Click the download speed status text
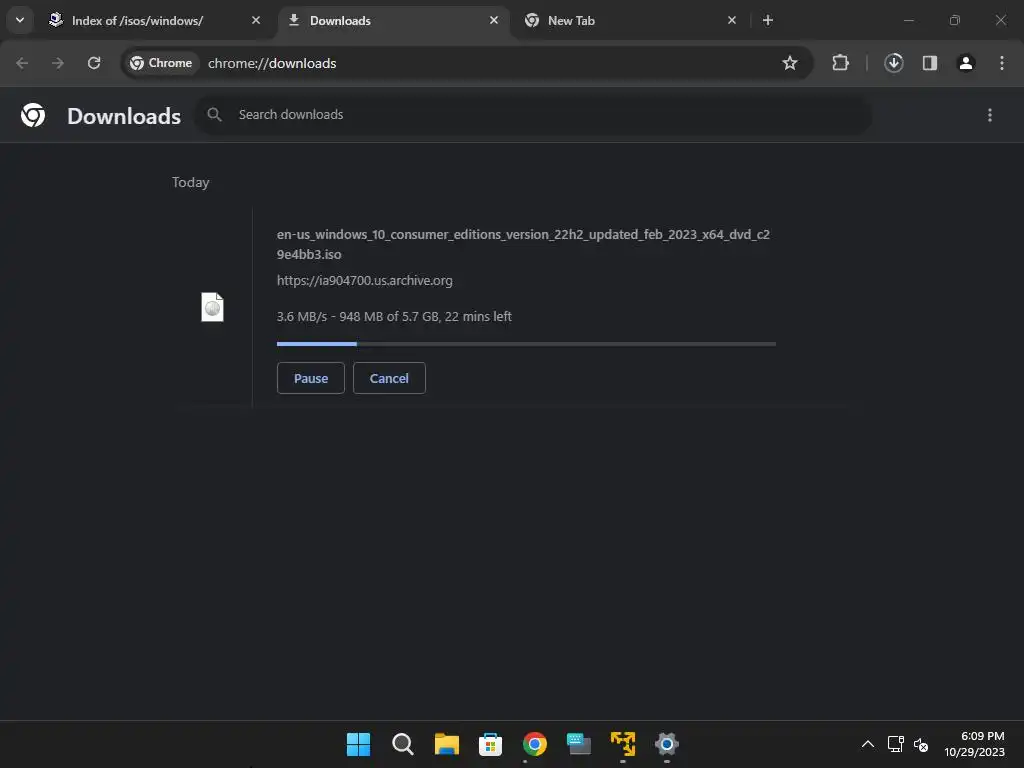The width and height of the screenshot is (1024, 768). point(394,316)
